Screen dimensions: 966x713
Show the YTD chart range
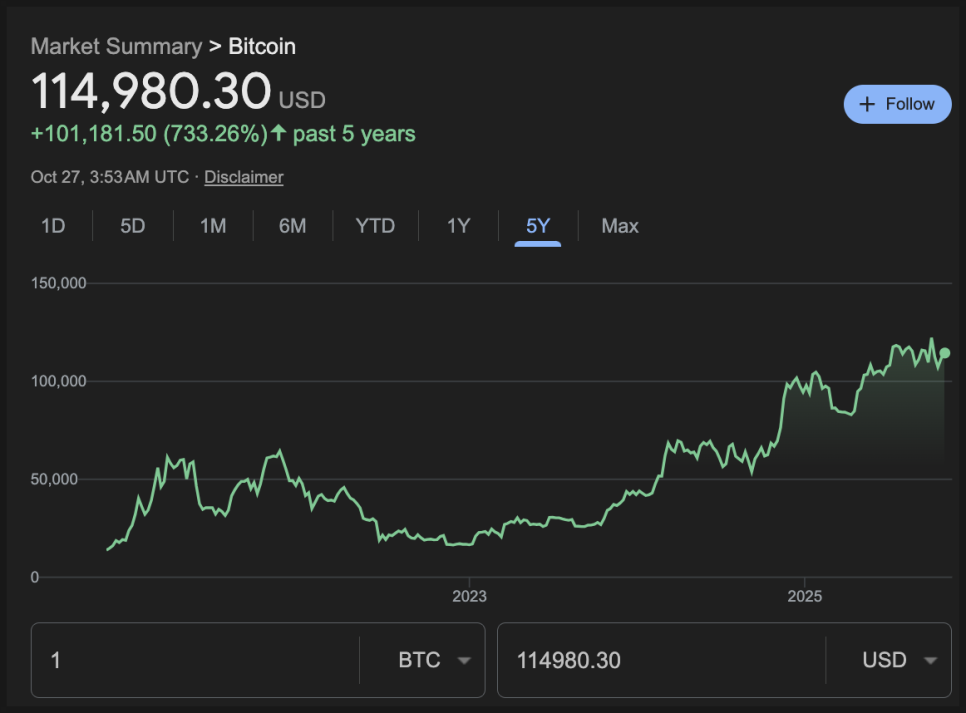pyautogui.click(x=375, y=226)
